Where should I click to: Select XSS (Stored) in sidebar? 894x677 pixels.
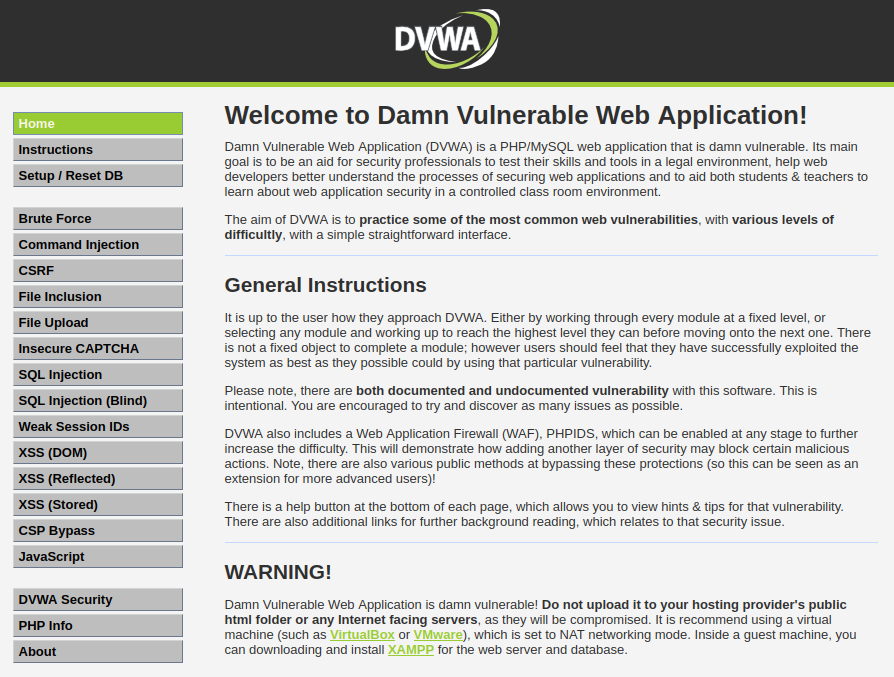[x=98, y=505]
